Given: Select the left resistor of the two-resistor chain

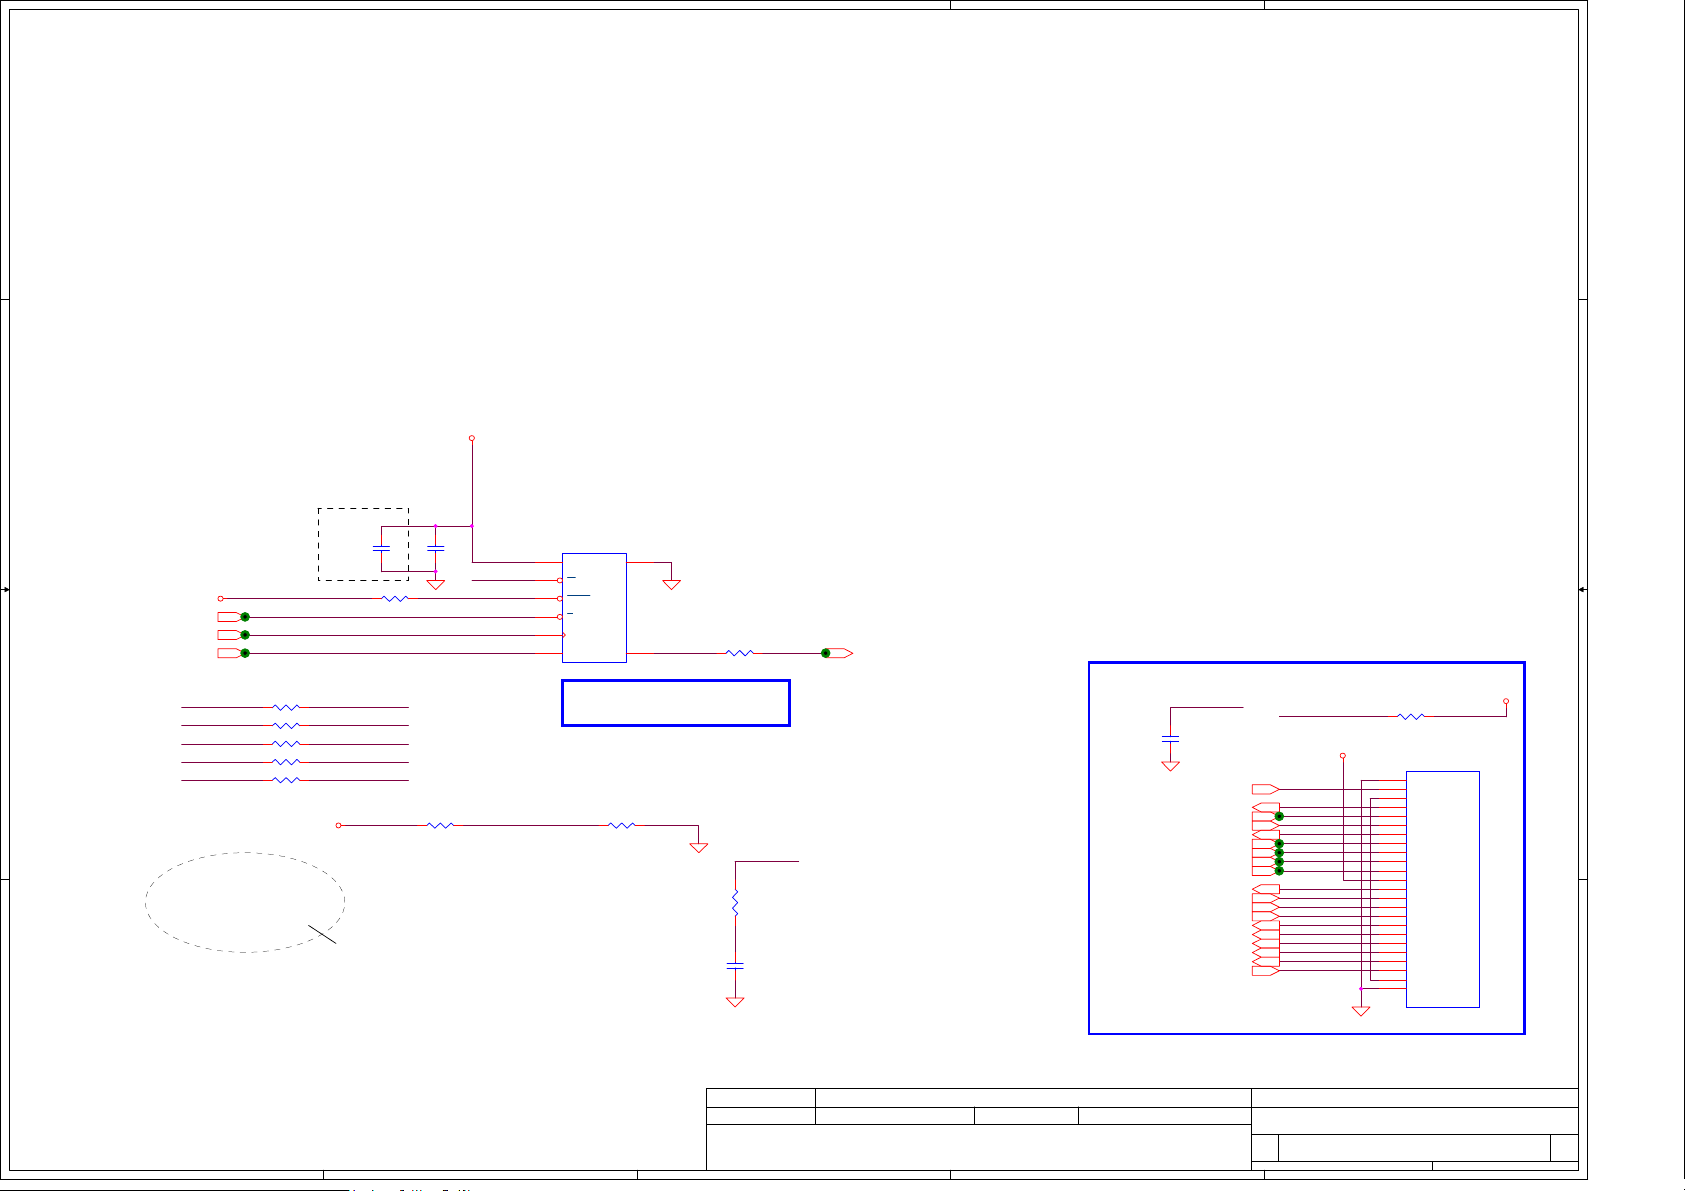Looking at the screenshot, I should point(440,826).
